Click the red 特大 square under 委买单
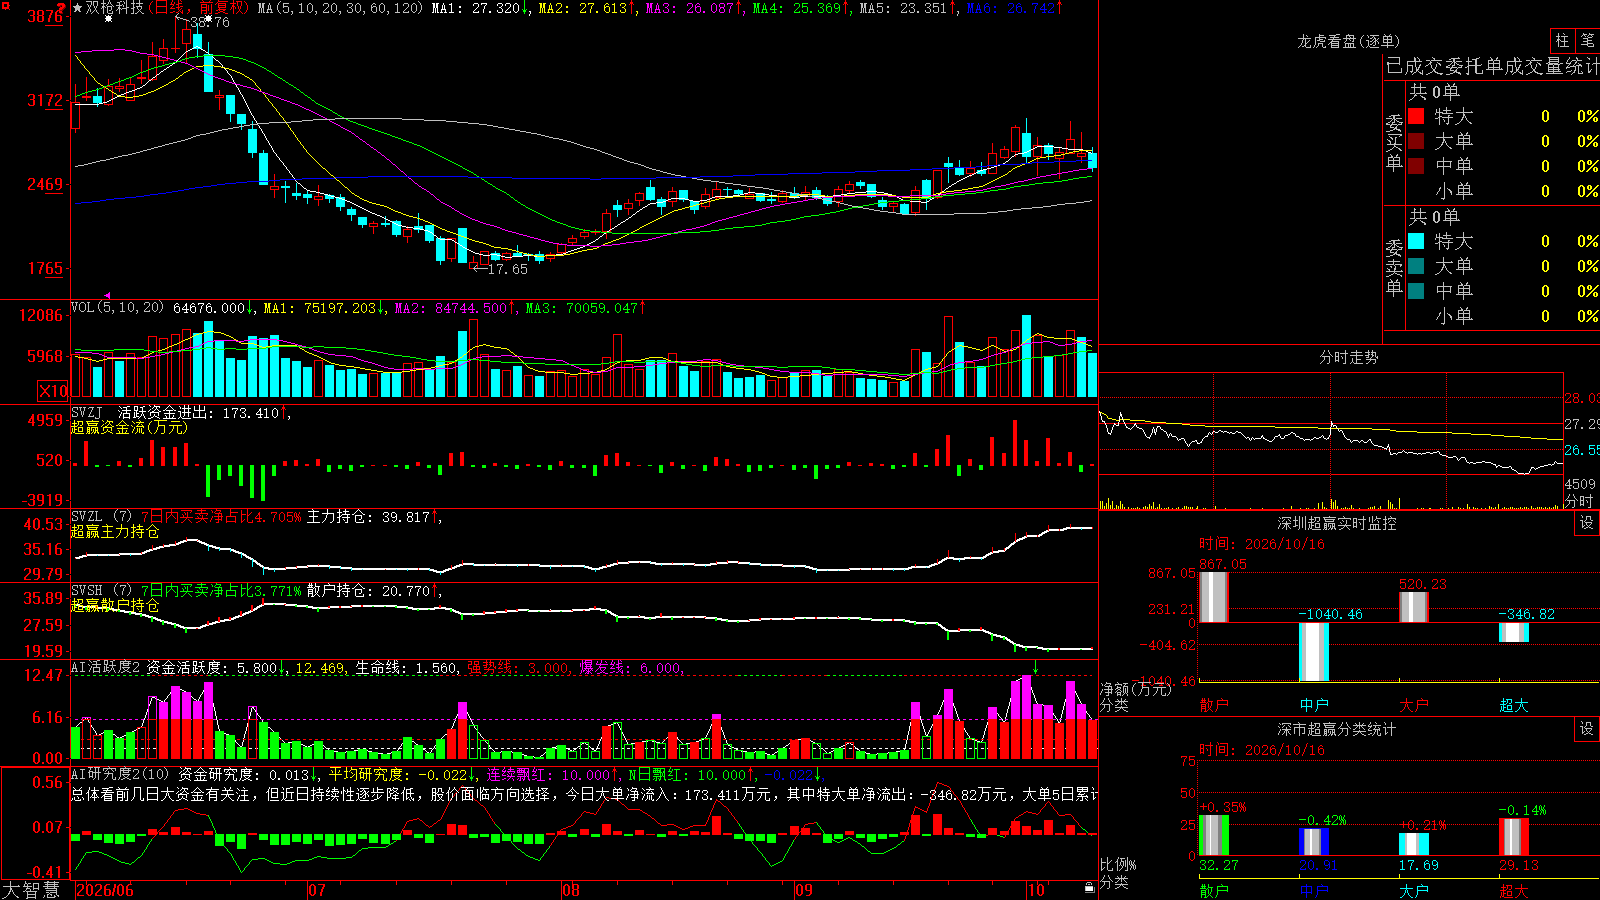Viewport: 1600px width, 900px height. 1416,116
